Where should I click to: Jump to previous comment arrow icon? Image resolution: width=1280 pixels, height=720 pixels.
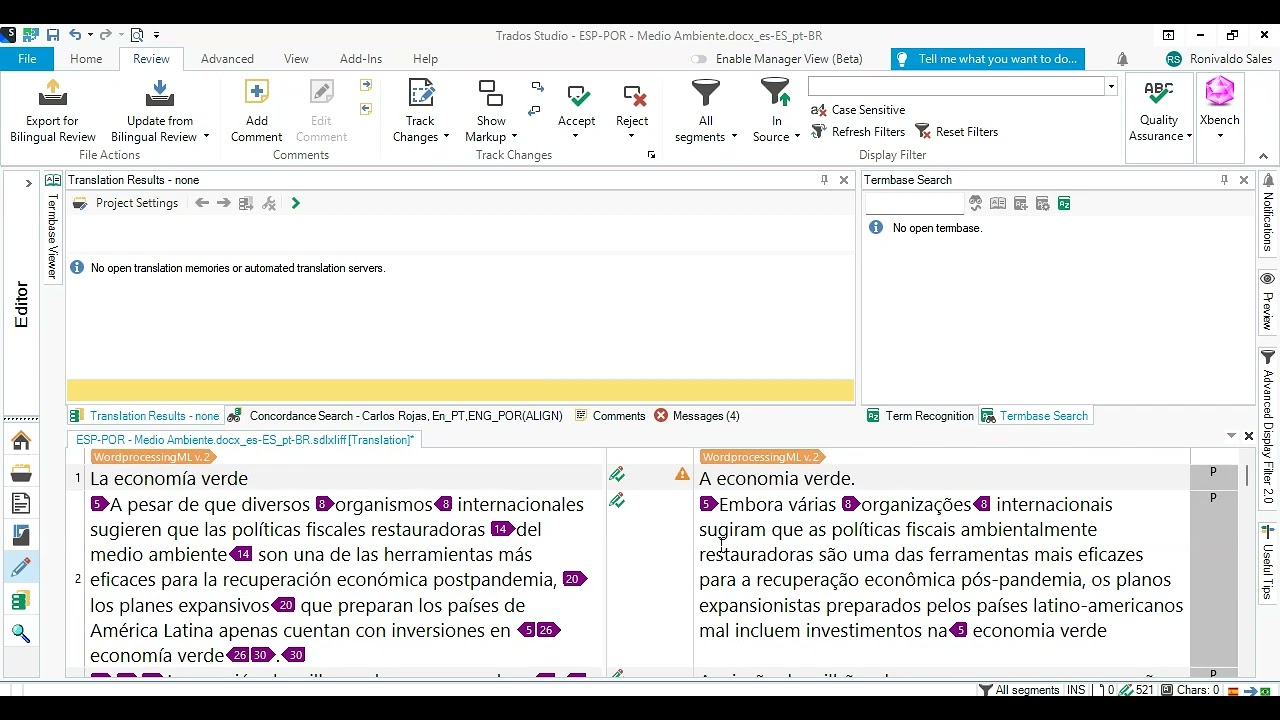click(x=366, y=108)
